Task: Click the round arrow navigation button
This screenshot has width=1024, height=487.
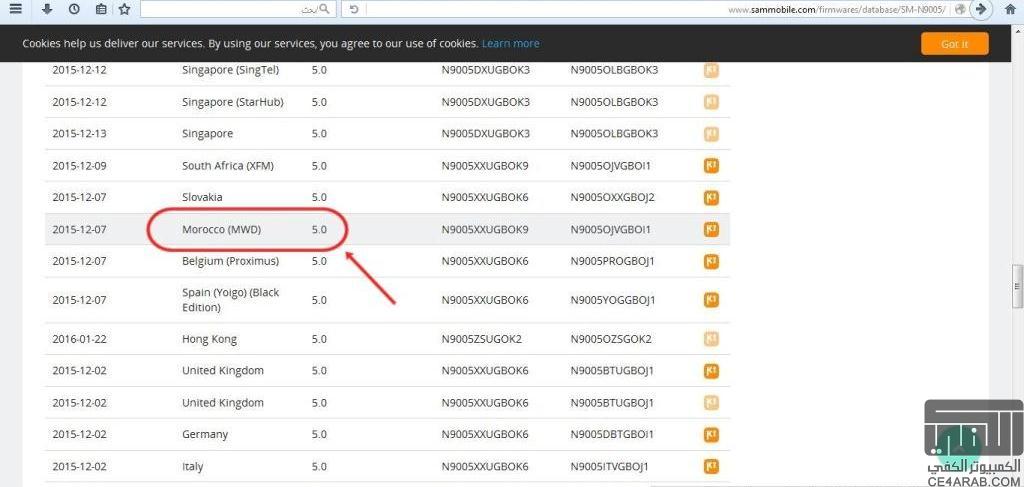Action: (x=980, y=9)
